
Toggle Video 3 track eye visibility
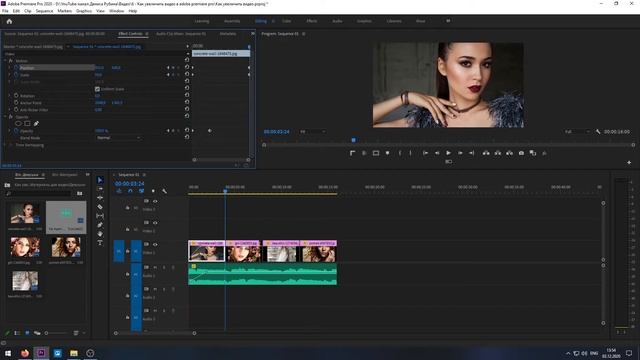(x=155, y=201)
